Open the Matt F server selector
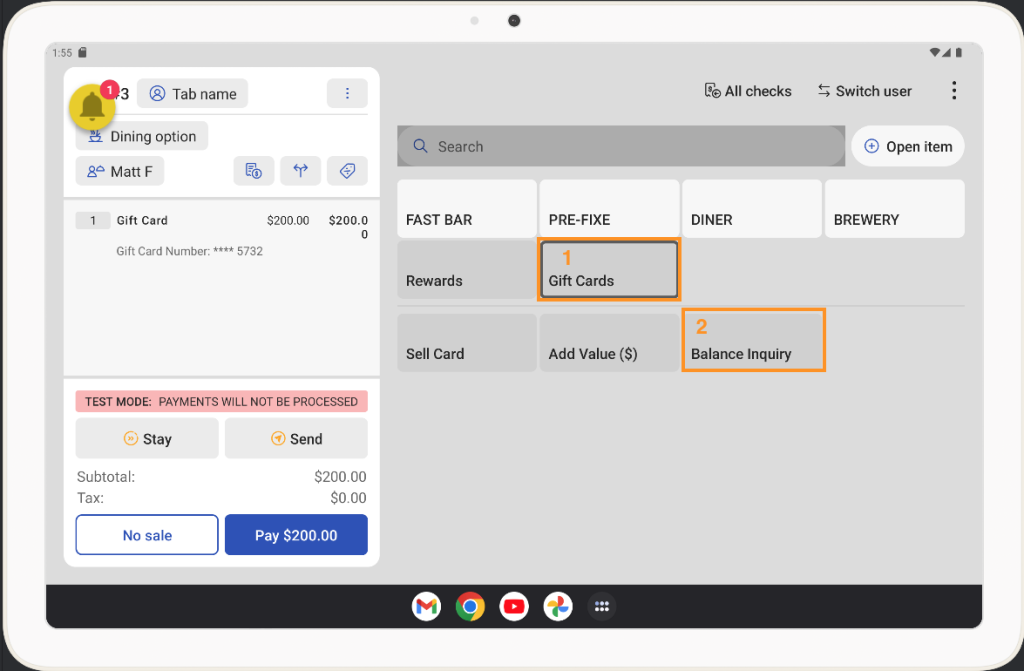The image size is (1024, 671). point(120,171)
